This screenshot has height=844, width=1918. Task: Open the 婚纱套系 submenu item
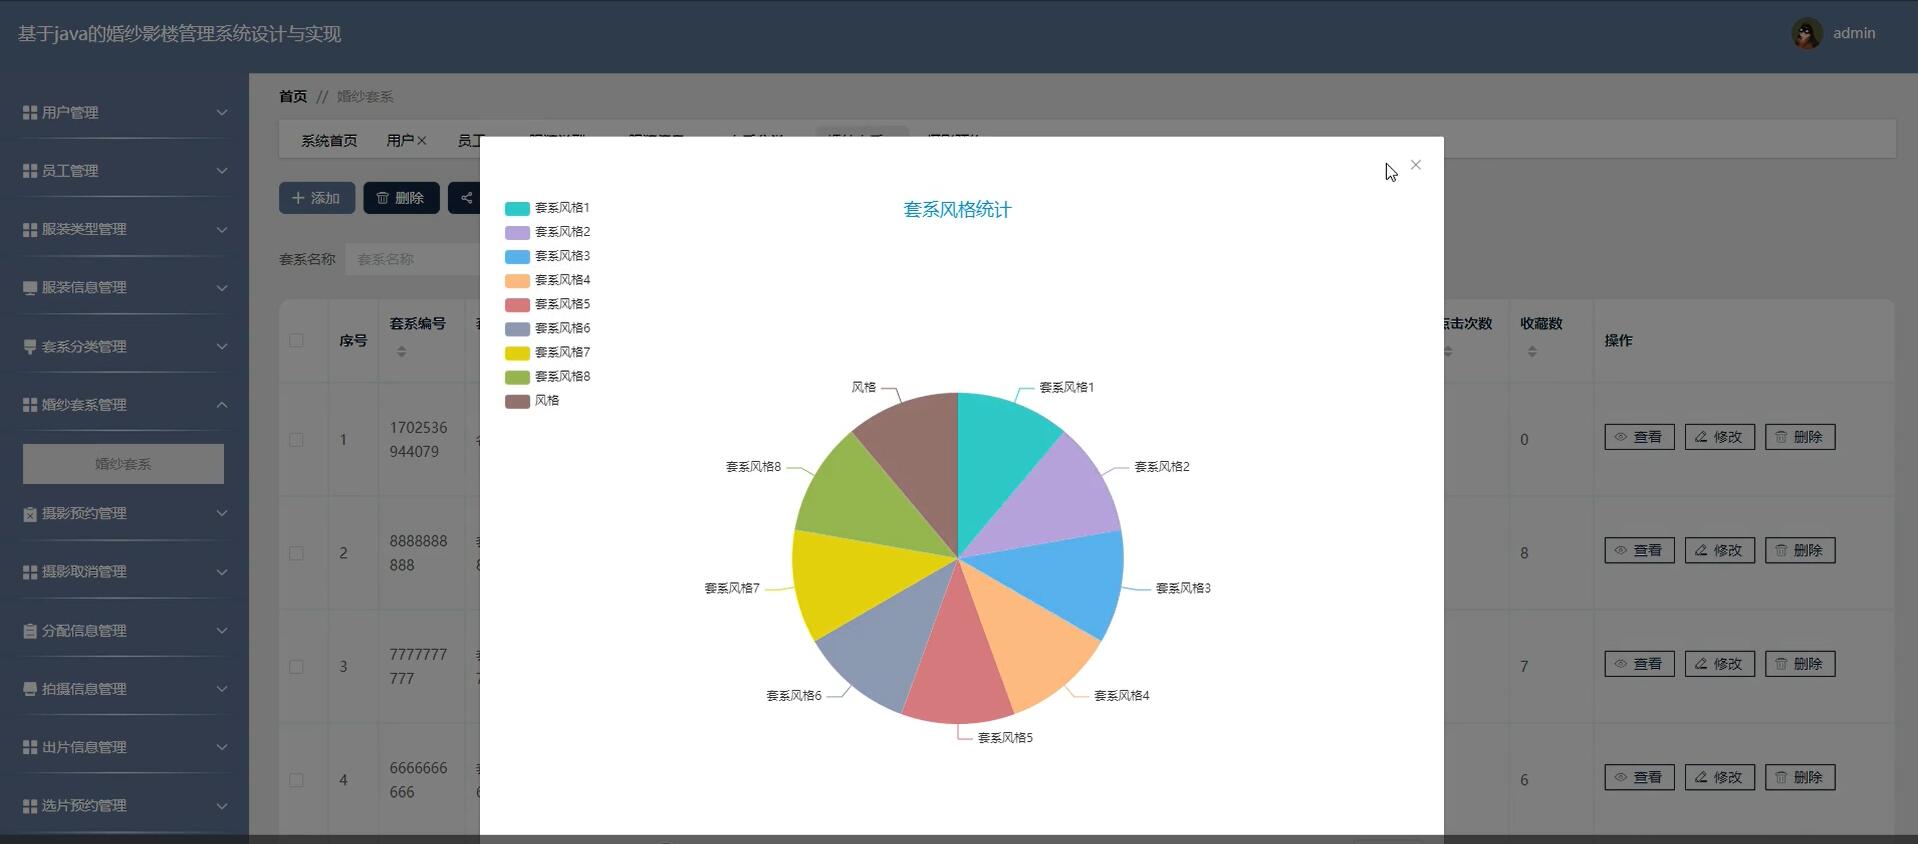point(123,464)
